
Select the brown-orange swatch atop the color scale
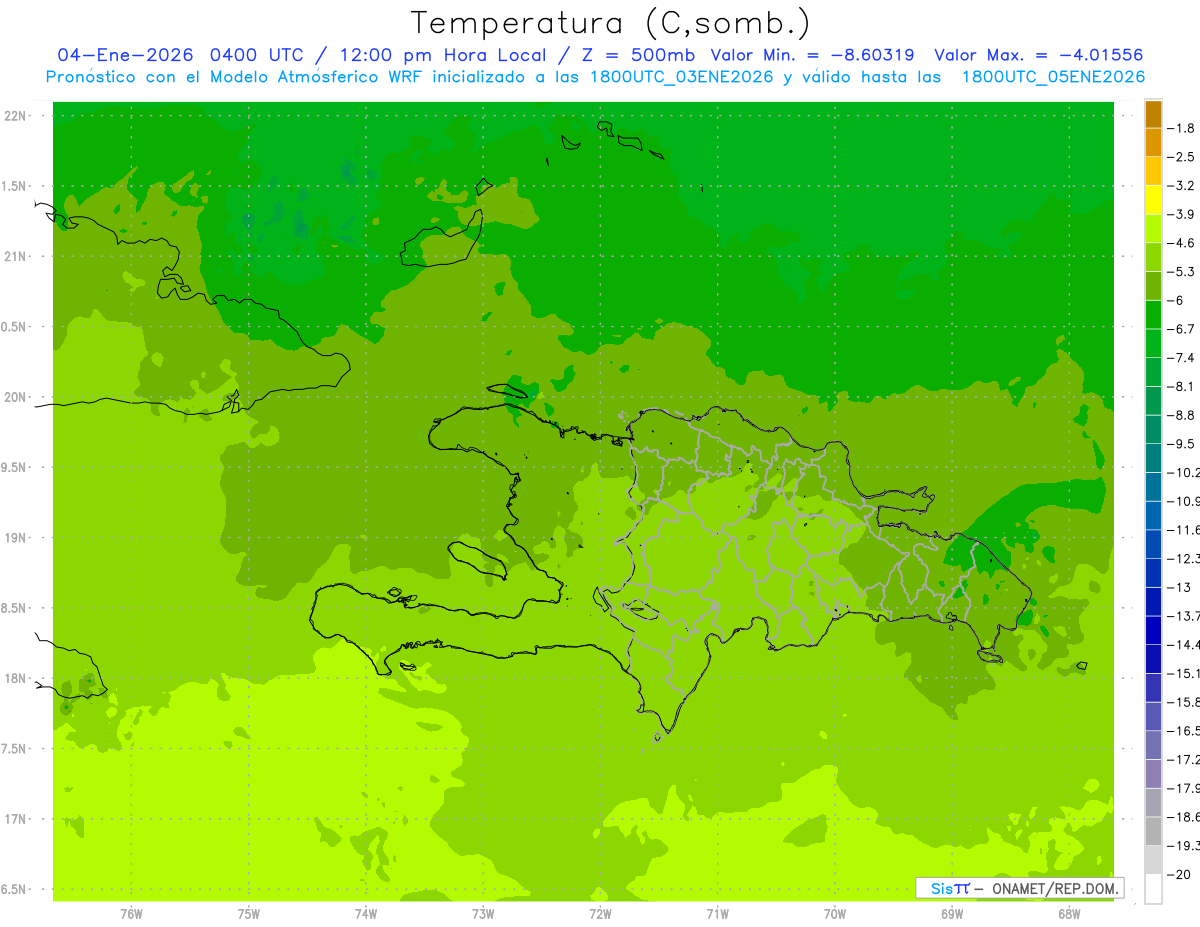1153,114
